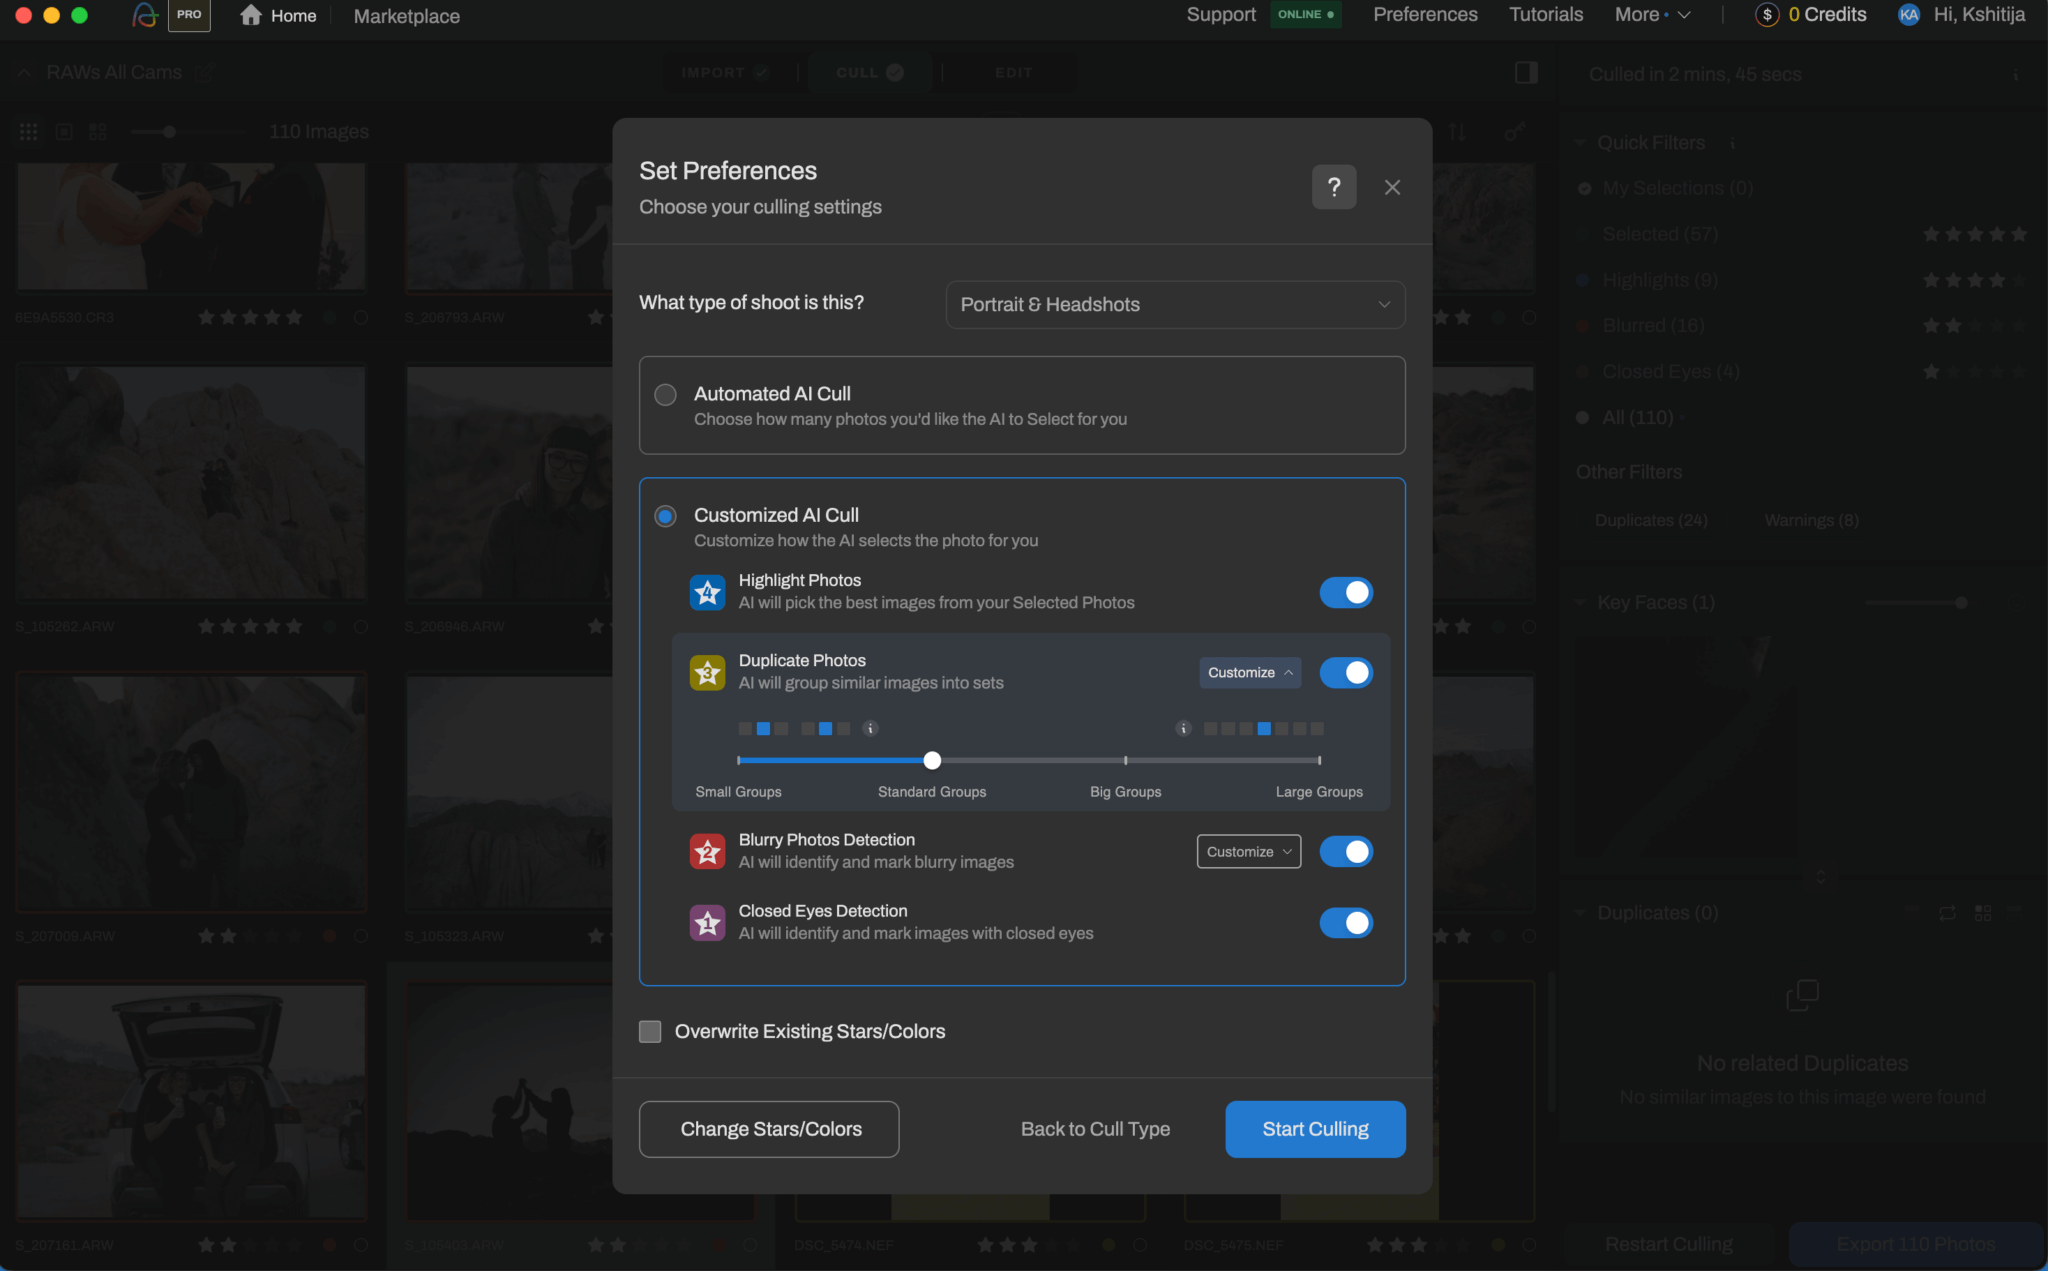This screenshot has width=2048, height=1271.
Task: Open the shoot type Portrait & Headshots dropdown
Action: (1175, 304)
